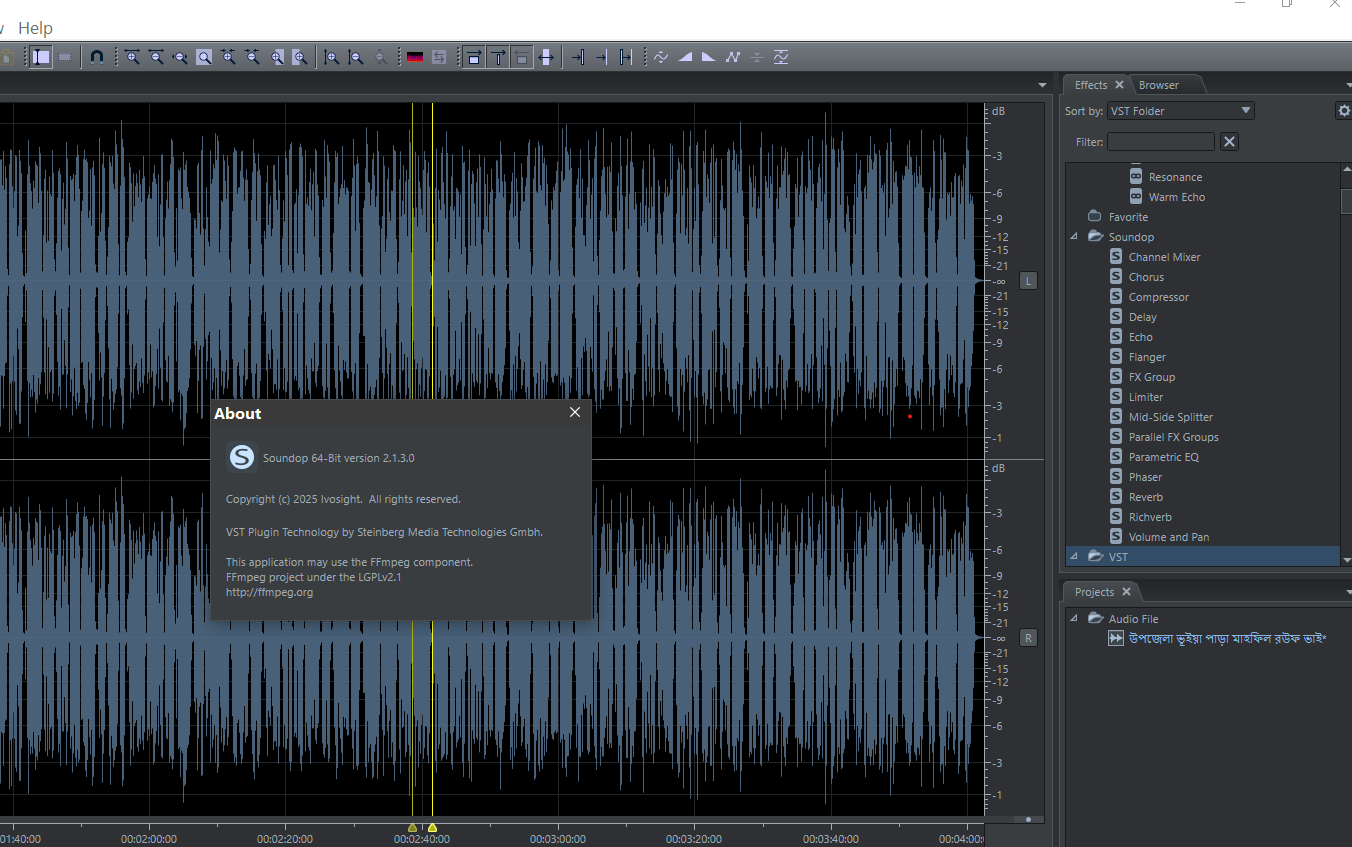Open the spectral color gradient icon
1352x847 pixels.
pyautogui.click(x=414, y=57)
